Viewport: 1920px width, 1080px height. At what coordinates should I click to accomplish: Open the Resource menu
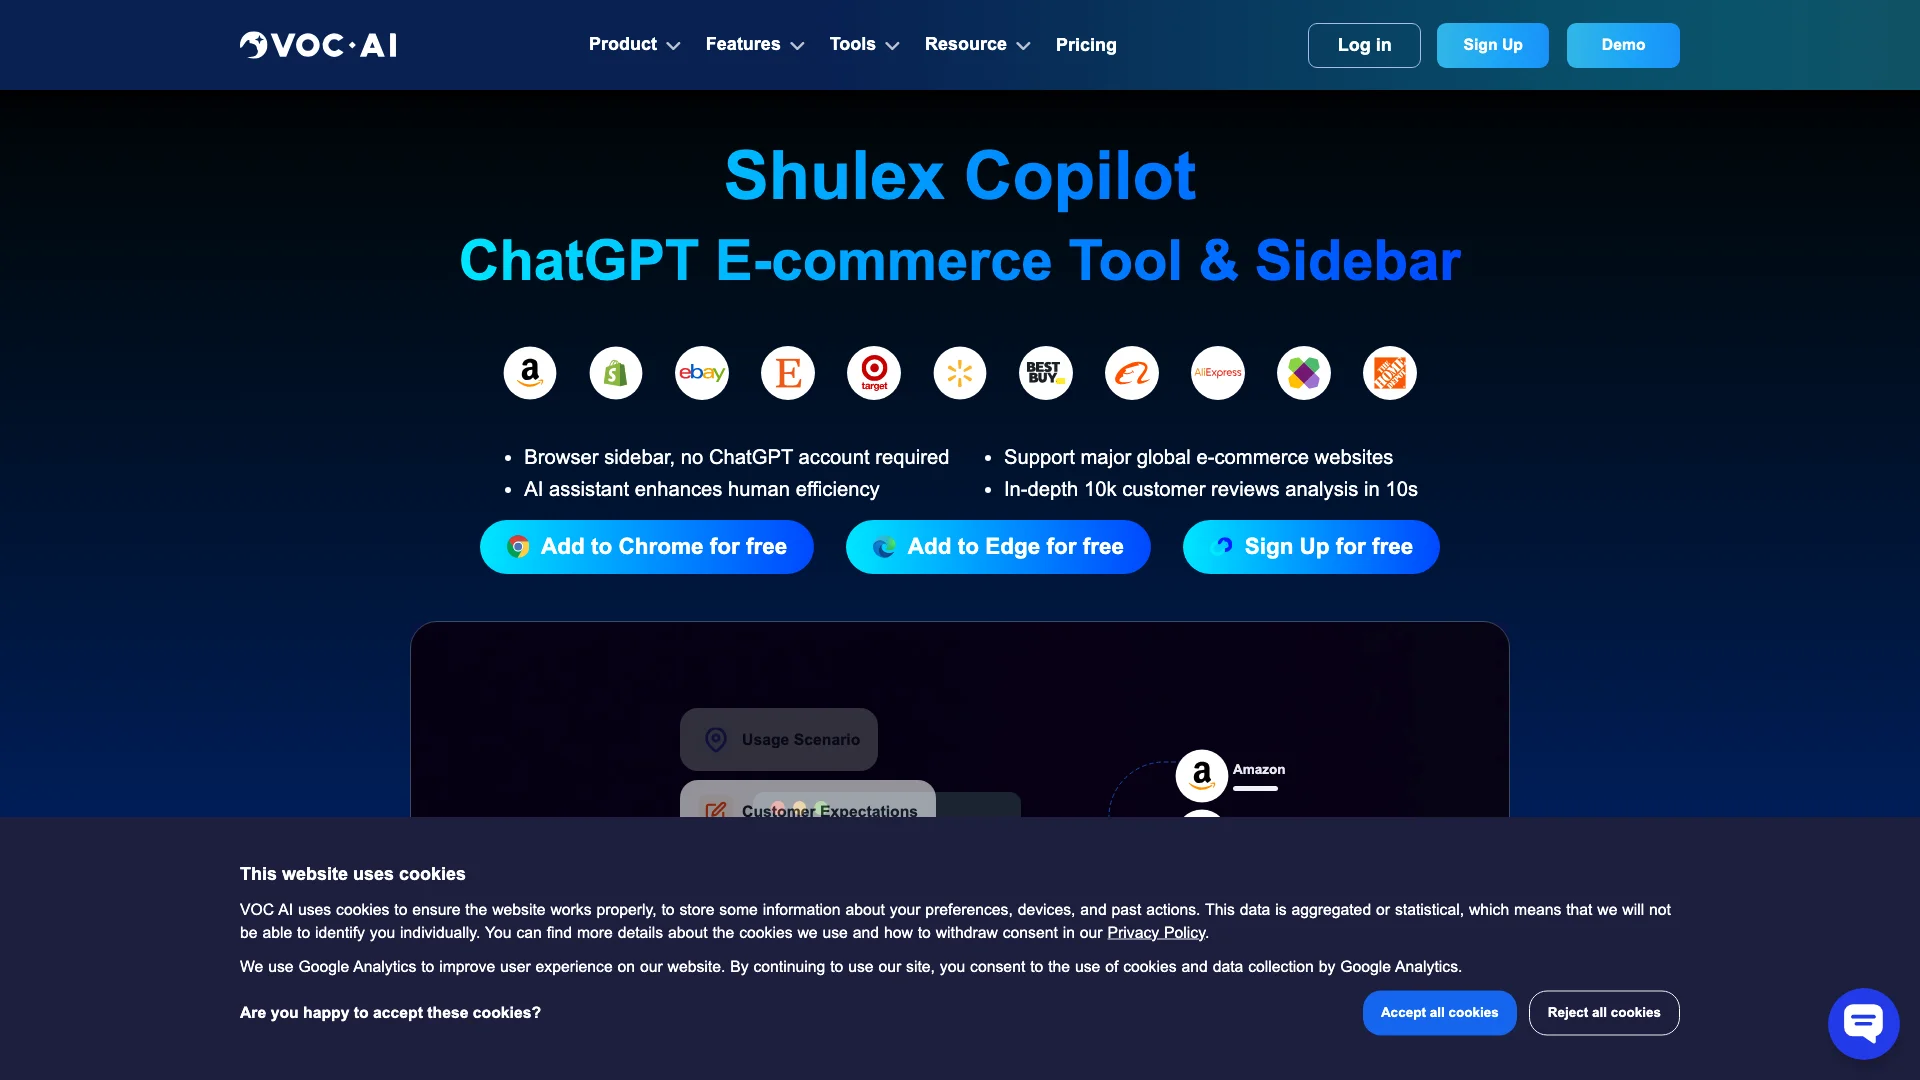[x=978, y=45]
